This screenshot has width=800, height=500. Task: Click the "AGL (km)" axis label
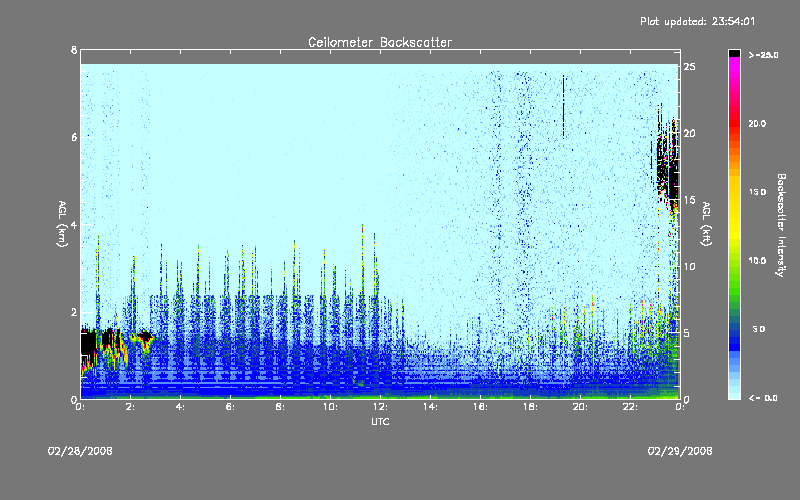[x=62, y=224]
